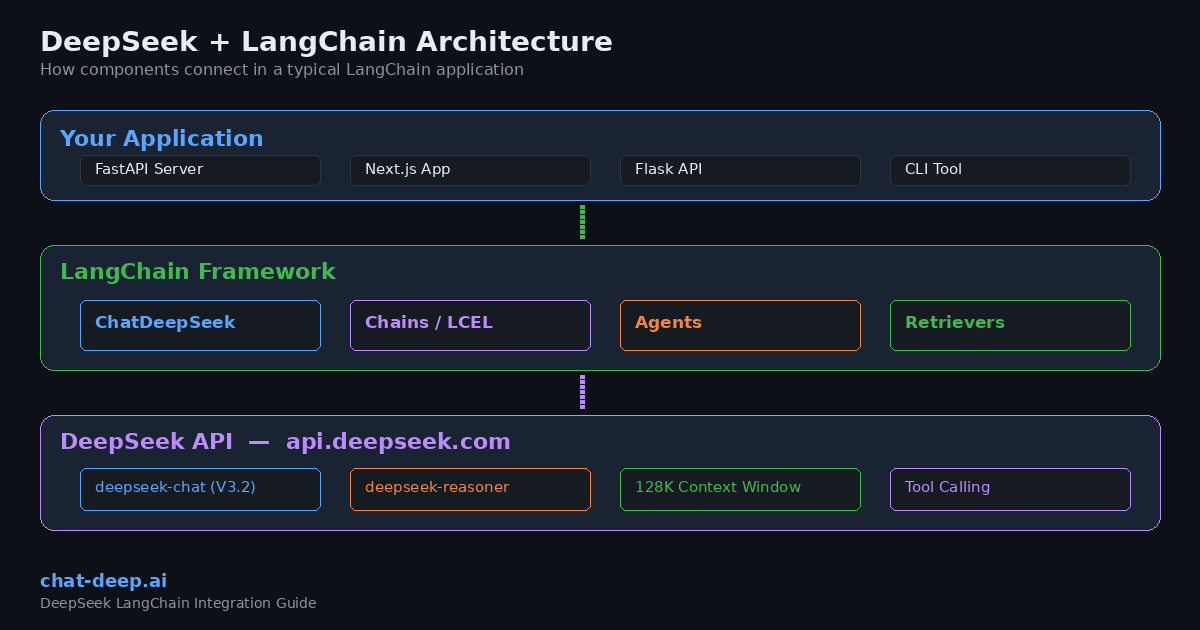1200x630 pixels.
Task: Click the DeepSeek LangChain Integration Guide caption
Action: coord(178,603)
